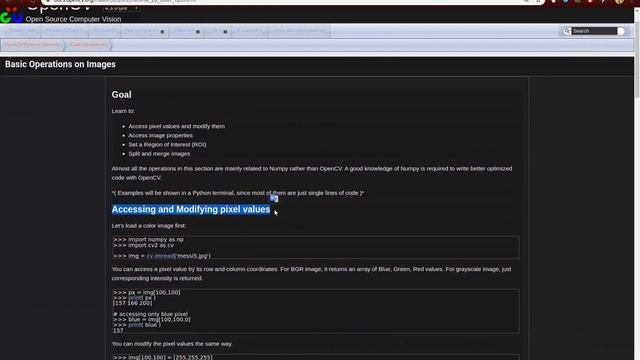The height and width of the screenshot is (360, 640).
Task: Click the OpenCV logo
Action: 11,15
